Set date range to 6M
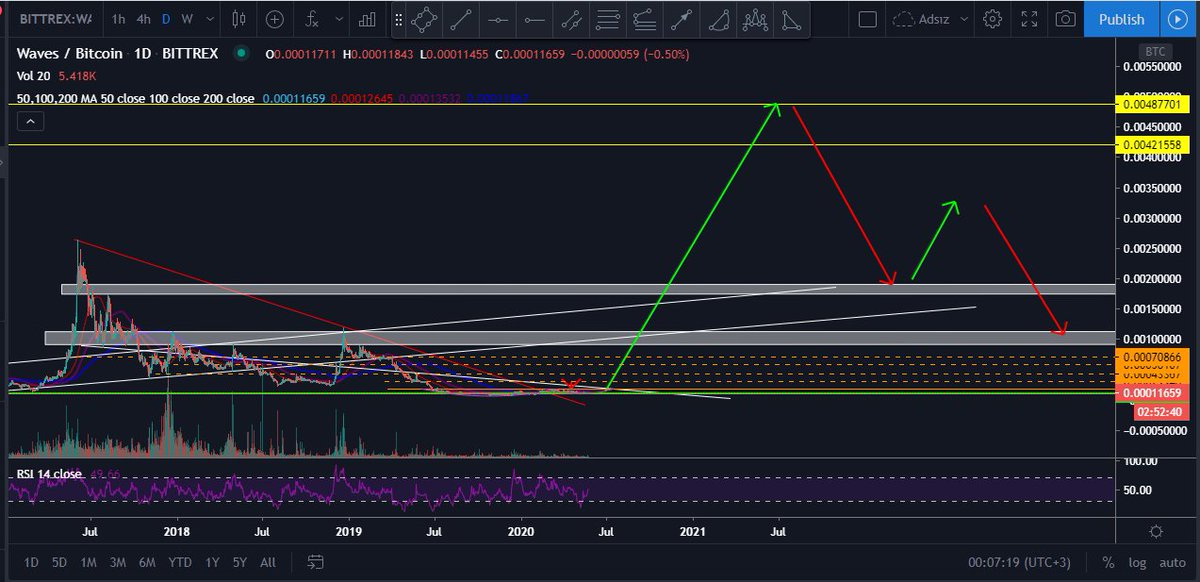 click(147, 562)
